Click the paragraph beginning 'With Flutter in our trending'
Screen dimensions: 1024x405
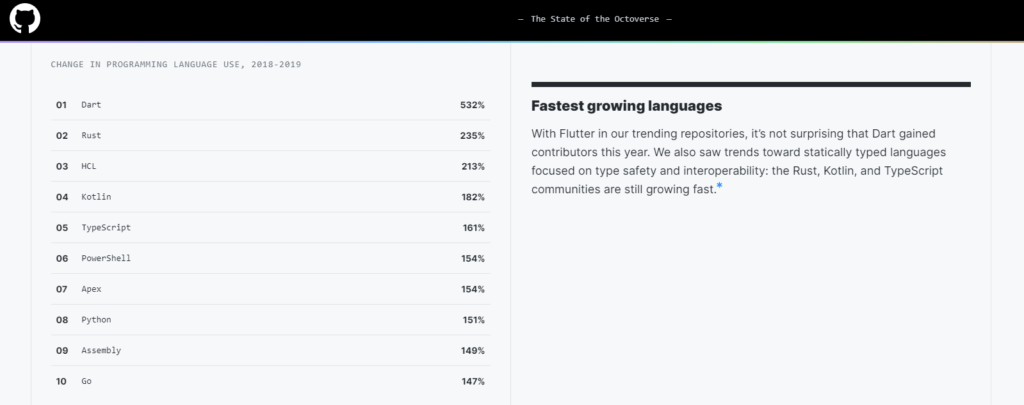pos(739,161)
